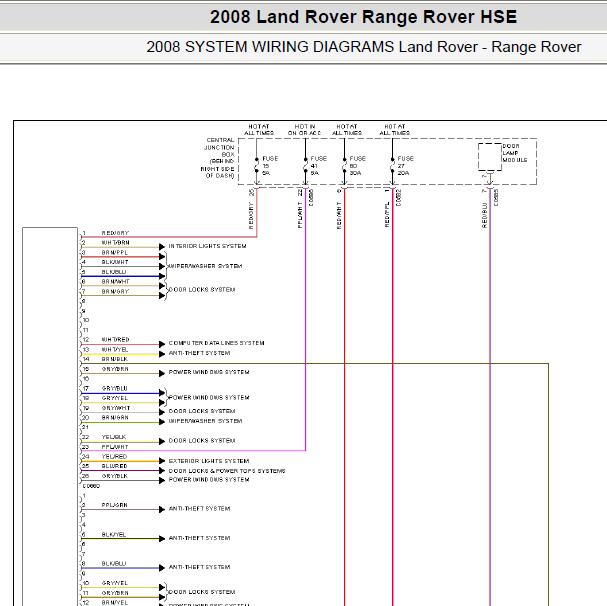
Task: Click the PPL/GRN wire label
Action: (114, 505)
